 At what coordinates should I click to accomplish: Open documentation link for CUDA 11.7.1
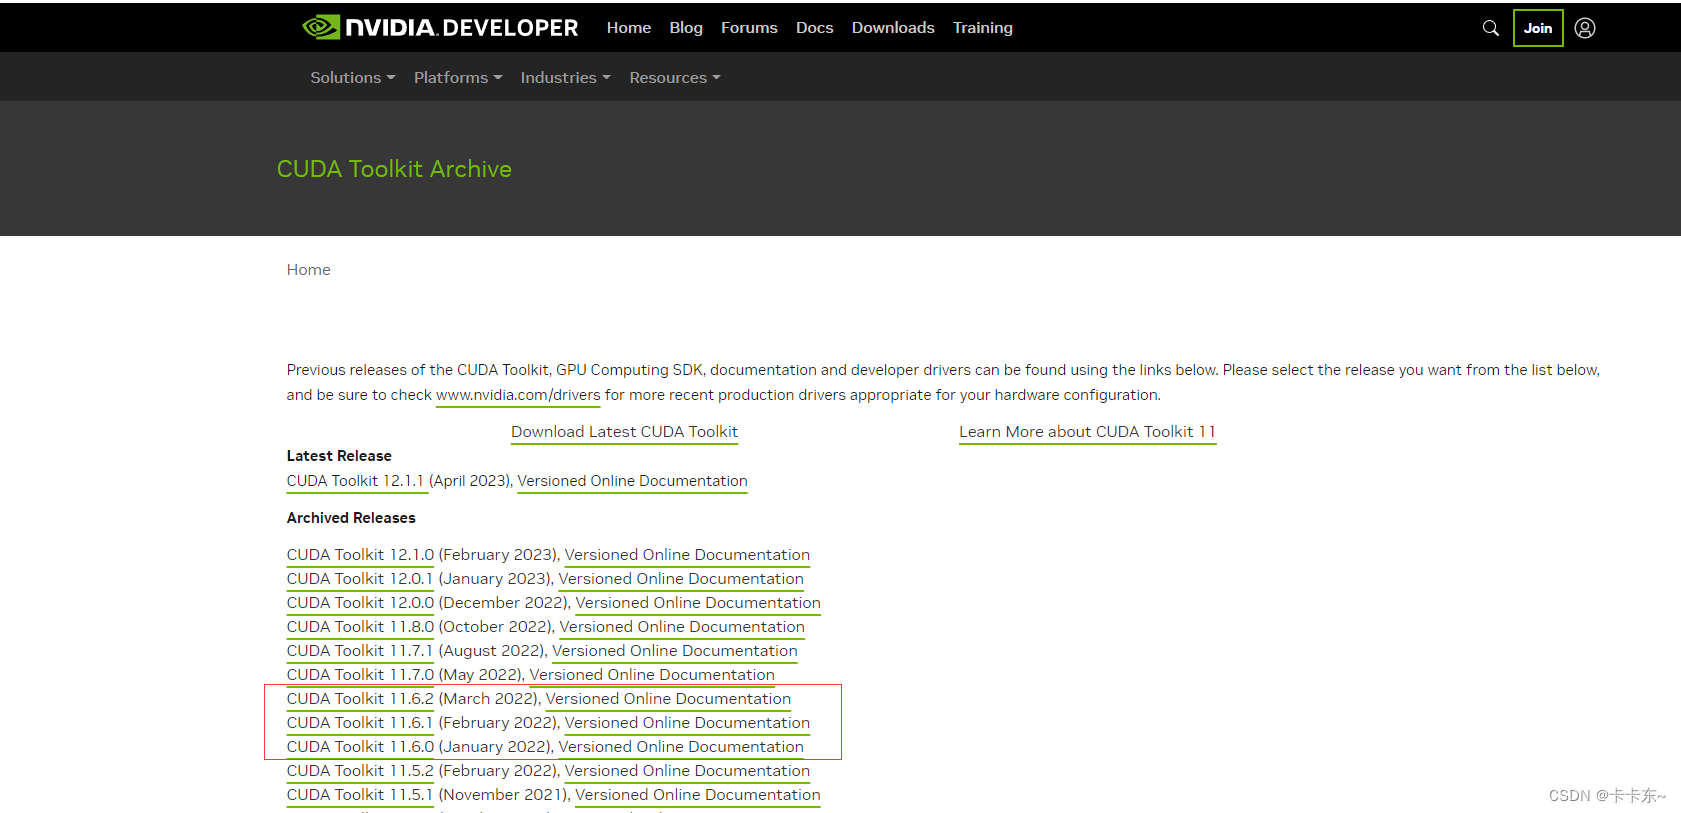[x=675, y=651]
